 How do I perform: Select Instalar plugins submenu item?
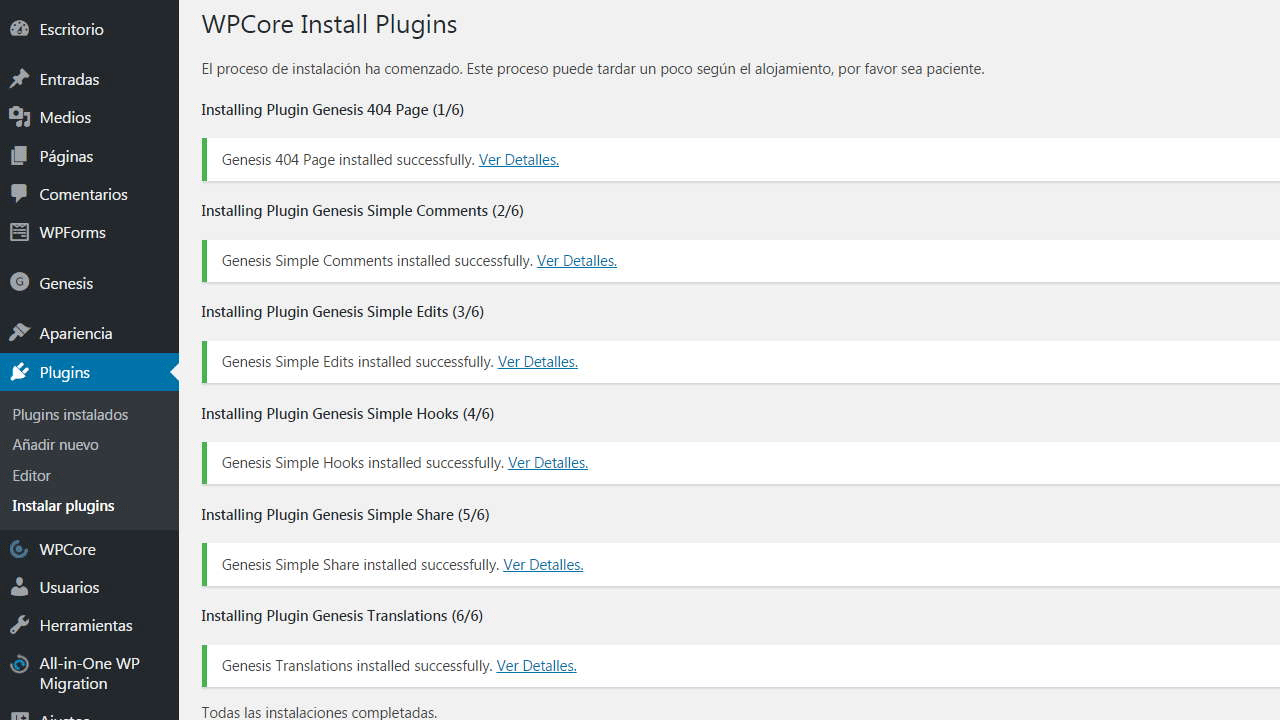click(63, 505)
